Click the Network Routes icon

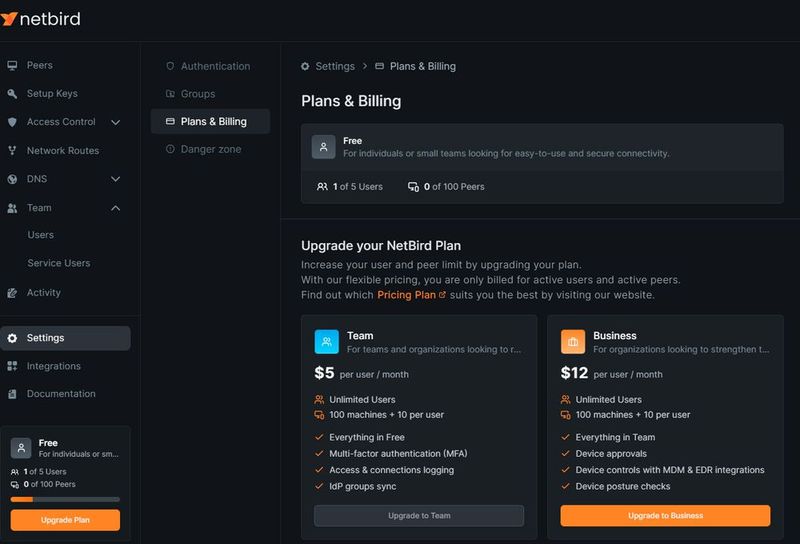pyautogui.click(x=12, y=151)
